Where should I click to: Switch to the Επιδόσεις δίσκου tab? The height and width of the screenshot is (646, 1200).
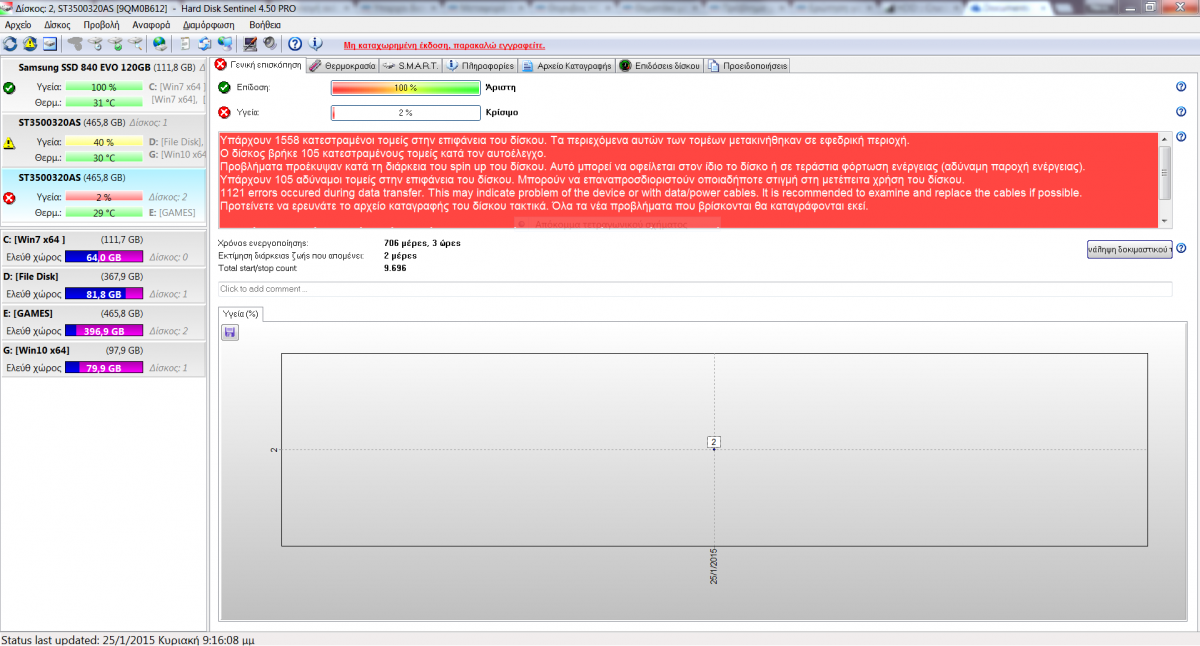click(x=659, y=65)
